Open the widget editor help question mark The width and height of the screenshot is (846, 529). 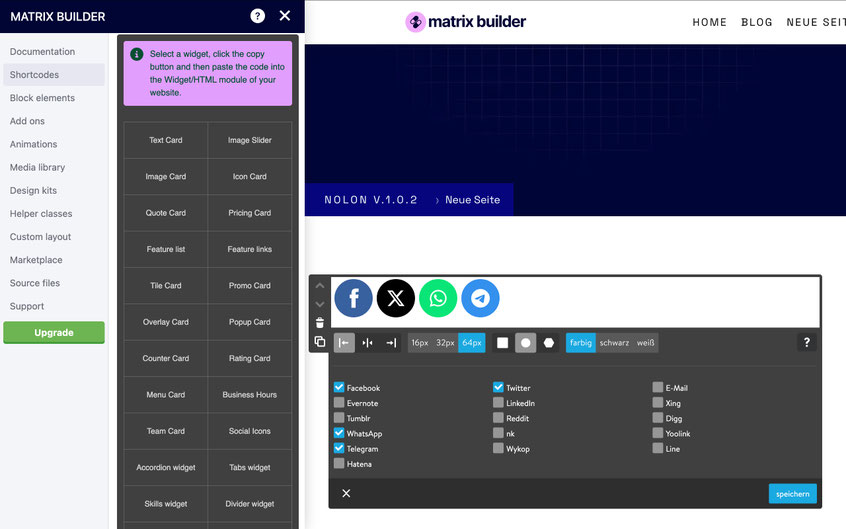[x=807, y=342]
